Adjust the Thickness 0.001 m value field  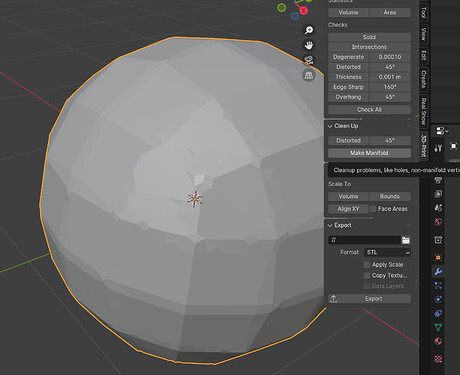[x=390, y=77]
